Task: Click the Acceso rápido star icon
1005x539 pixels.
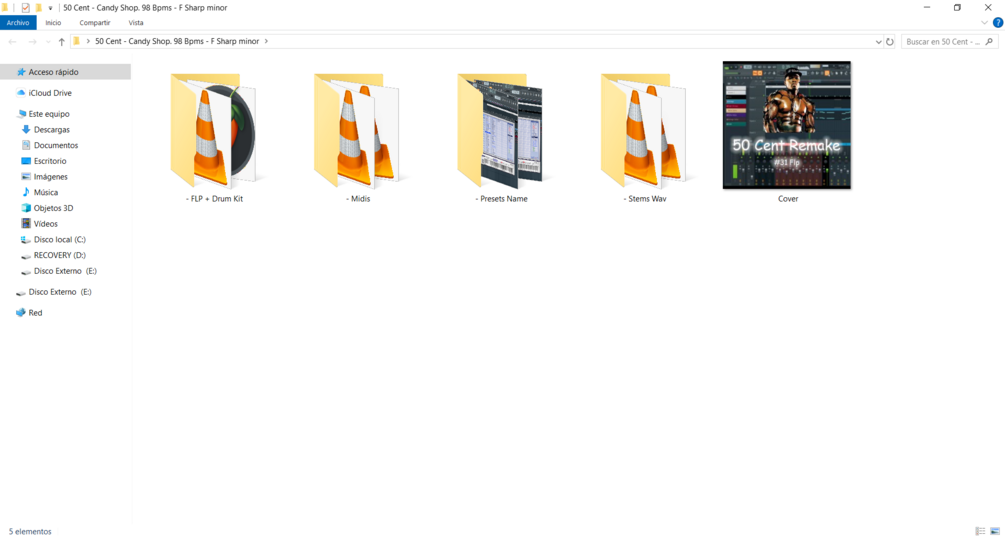Action: (21, 72)
